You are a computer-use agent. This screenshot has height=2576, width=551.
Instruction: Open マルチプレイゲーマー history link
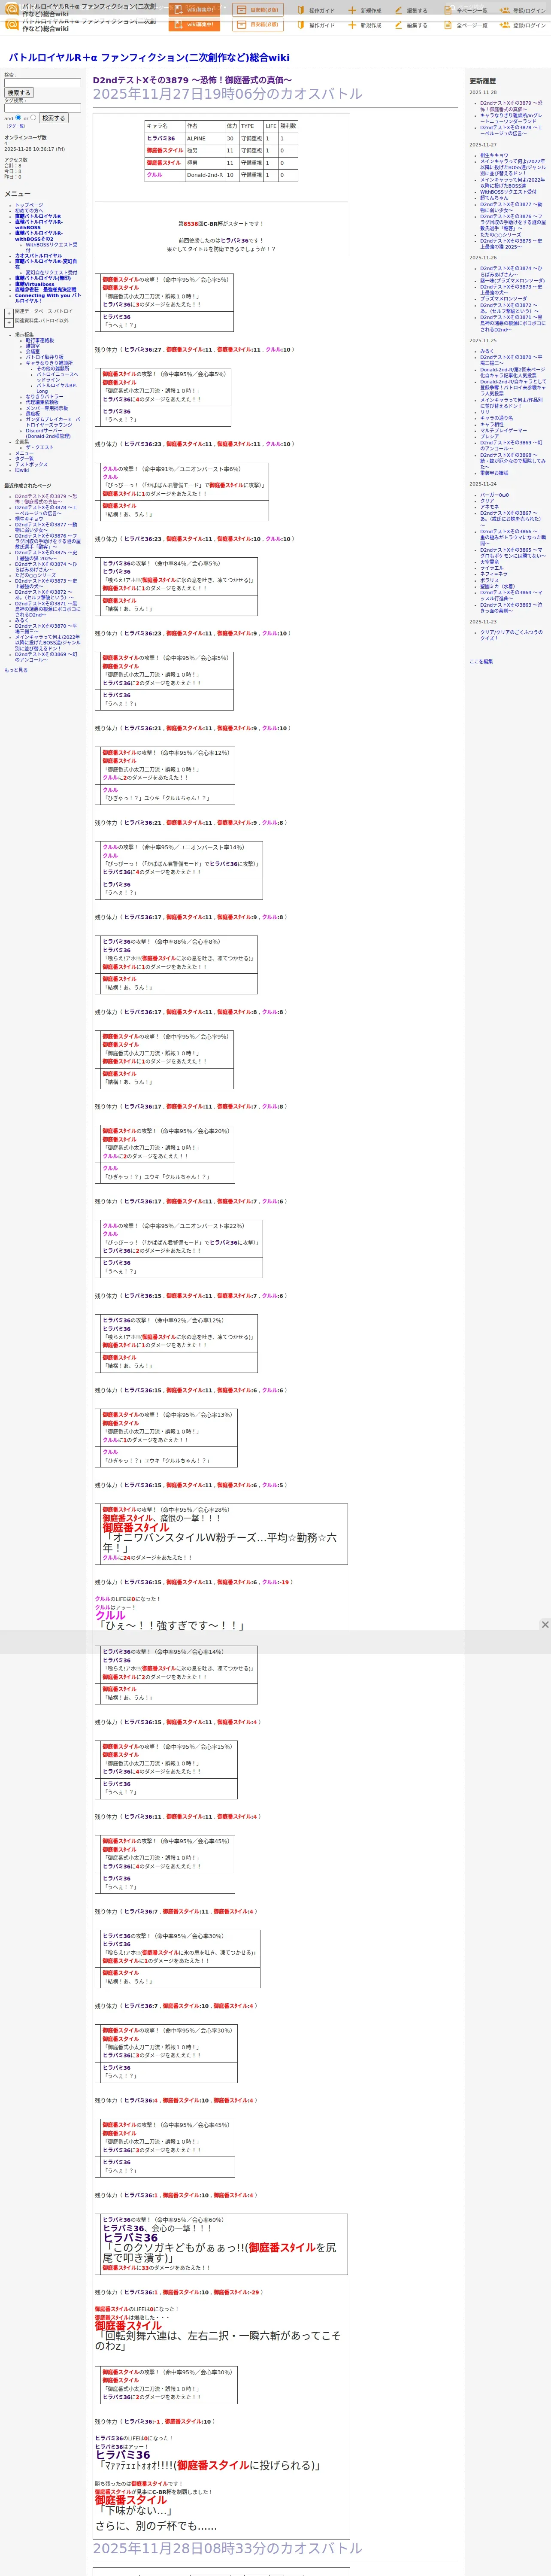coord(503,431)
